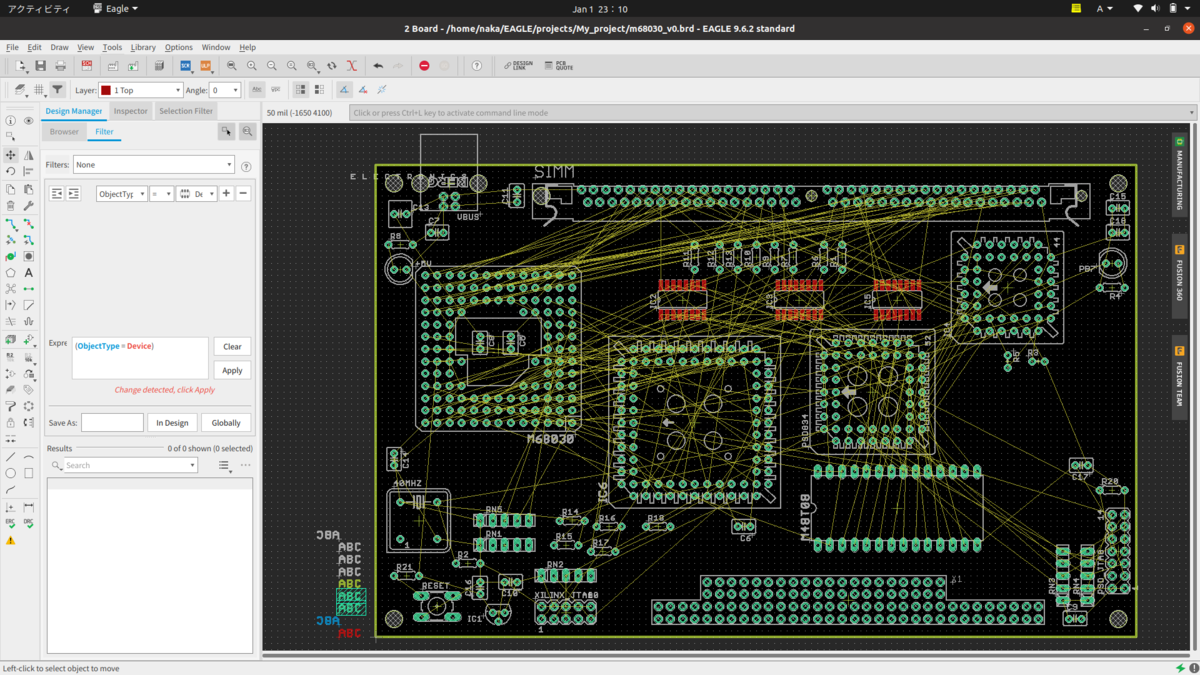Image resolution: width=1200 pixels, height=675 pixels.
Task: Click the Save icon in the toolbar
Action: pos(41,66)
